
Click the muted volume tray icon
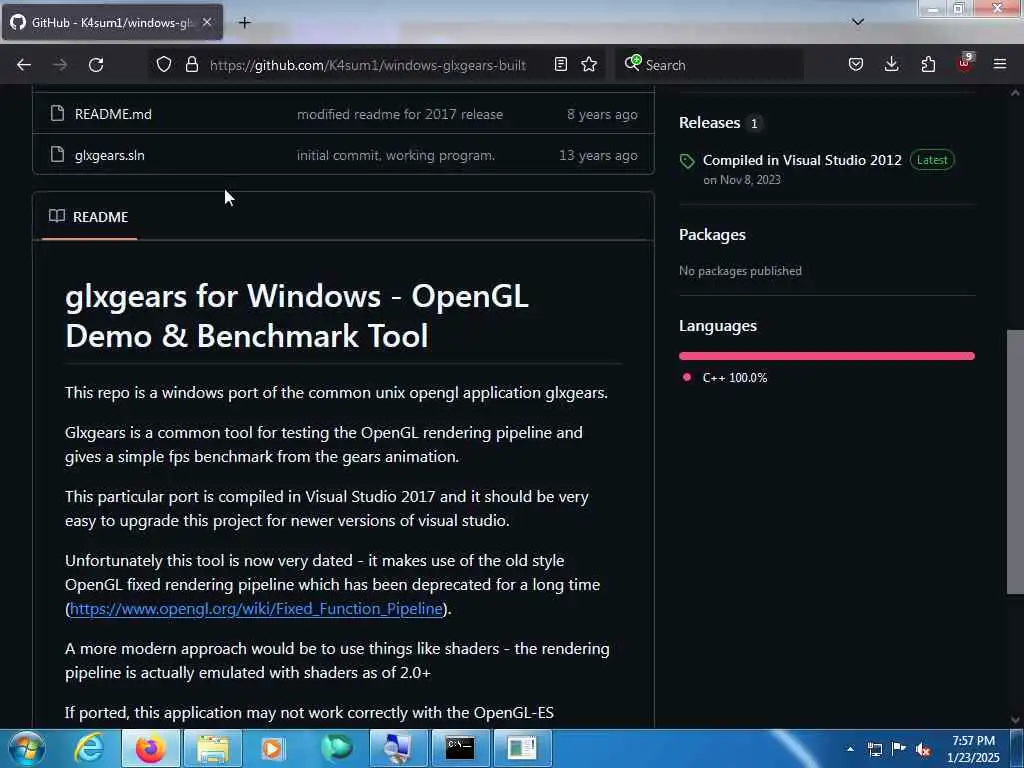tap(923, 749)
